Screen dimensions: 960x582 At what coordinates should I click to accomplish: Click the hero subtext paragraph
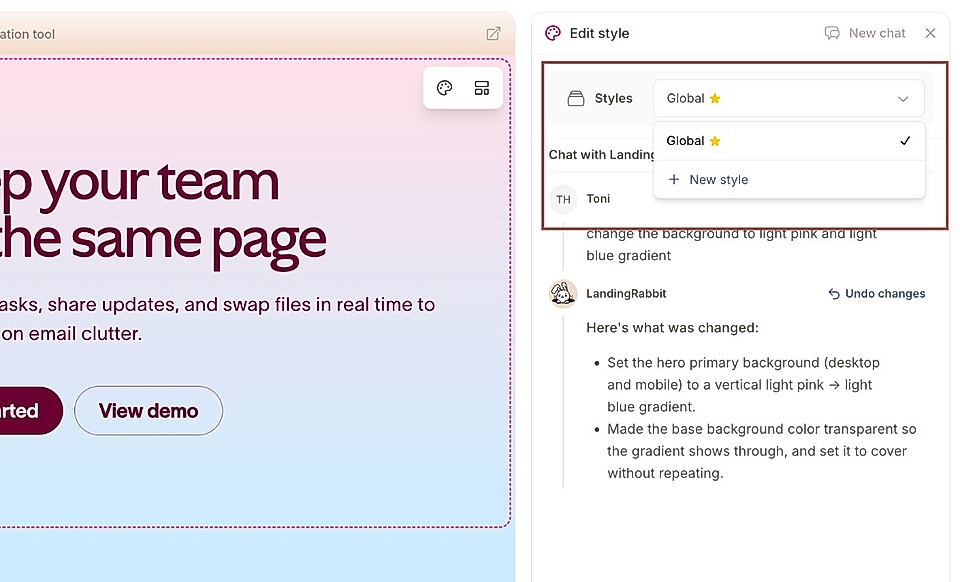(x=215, y=318)
